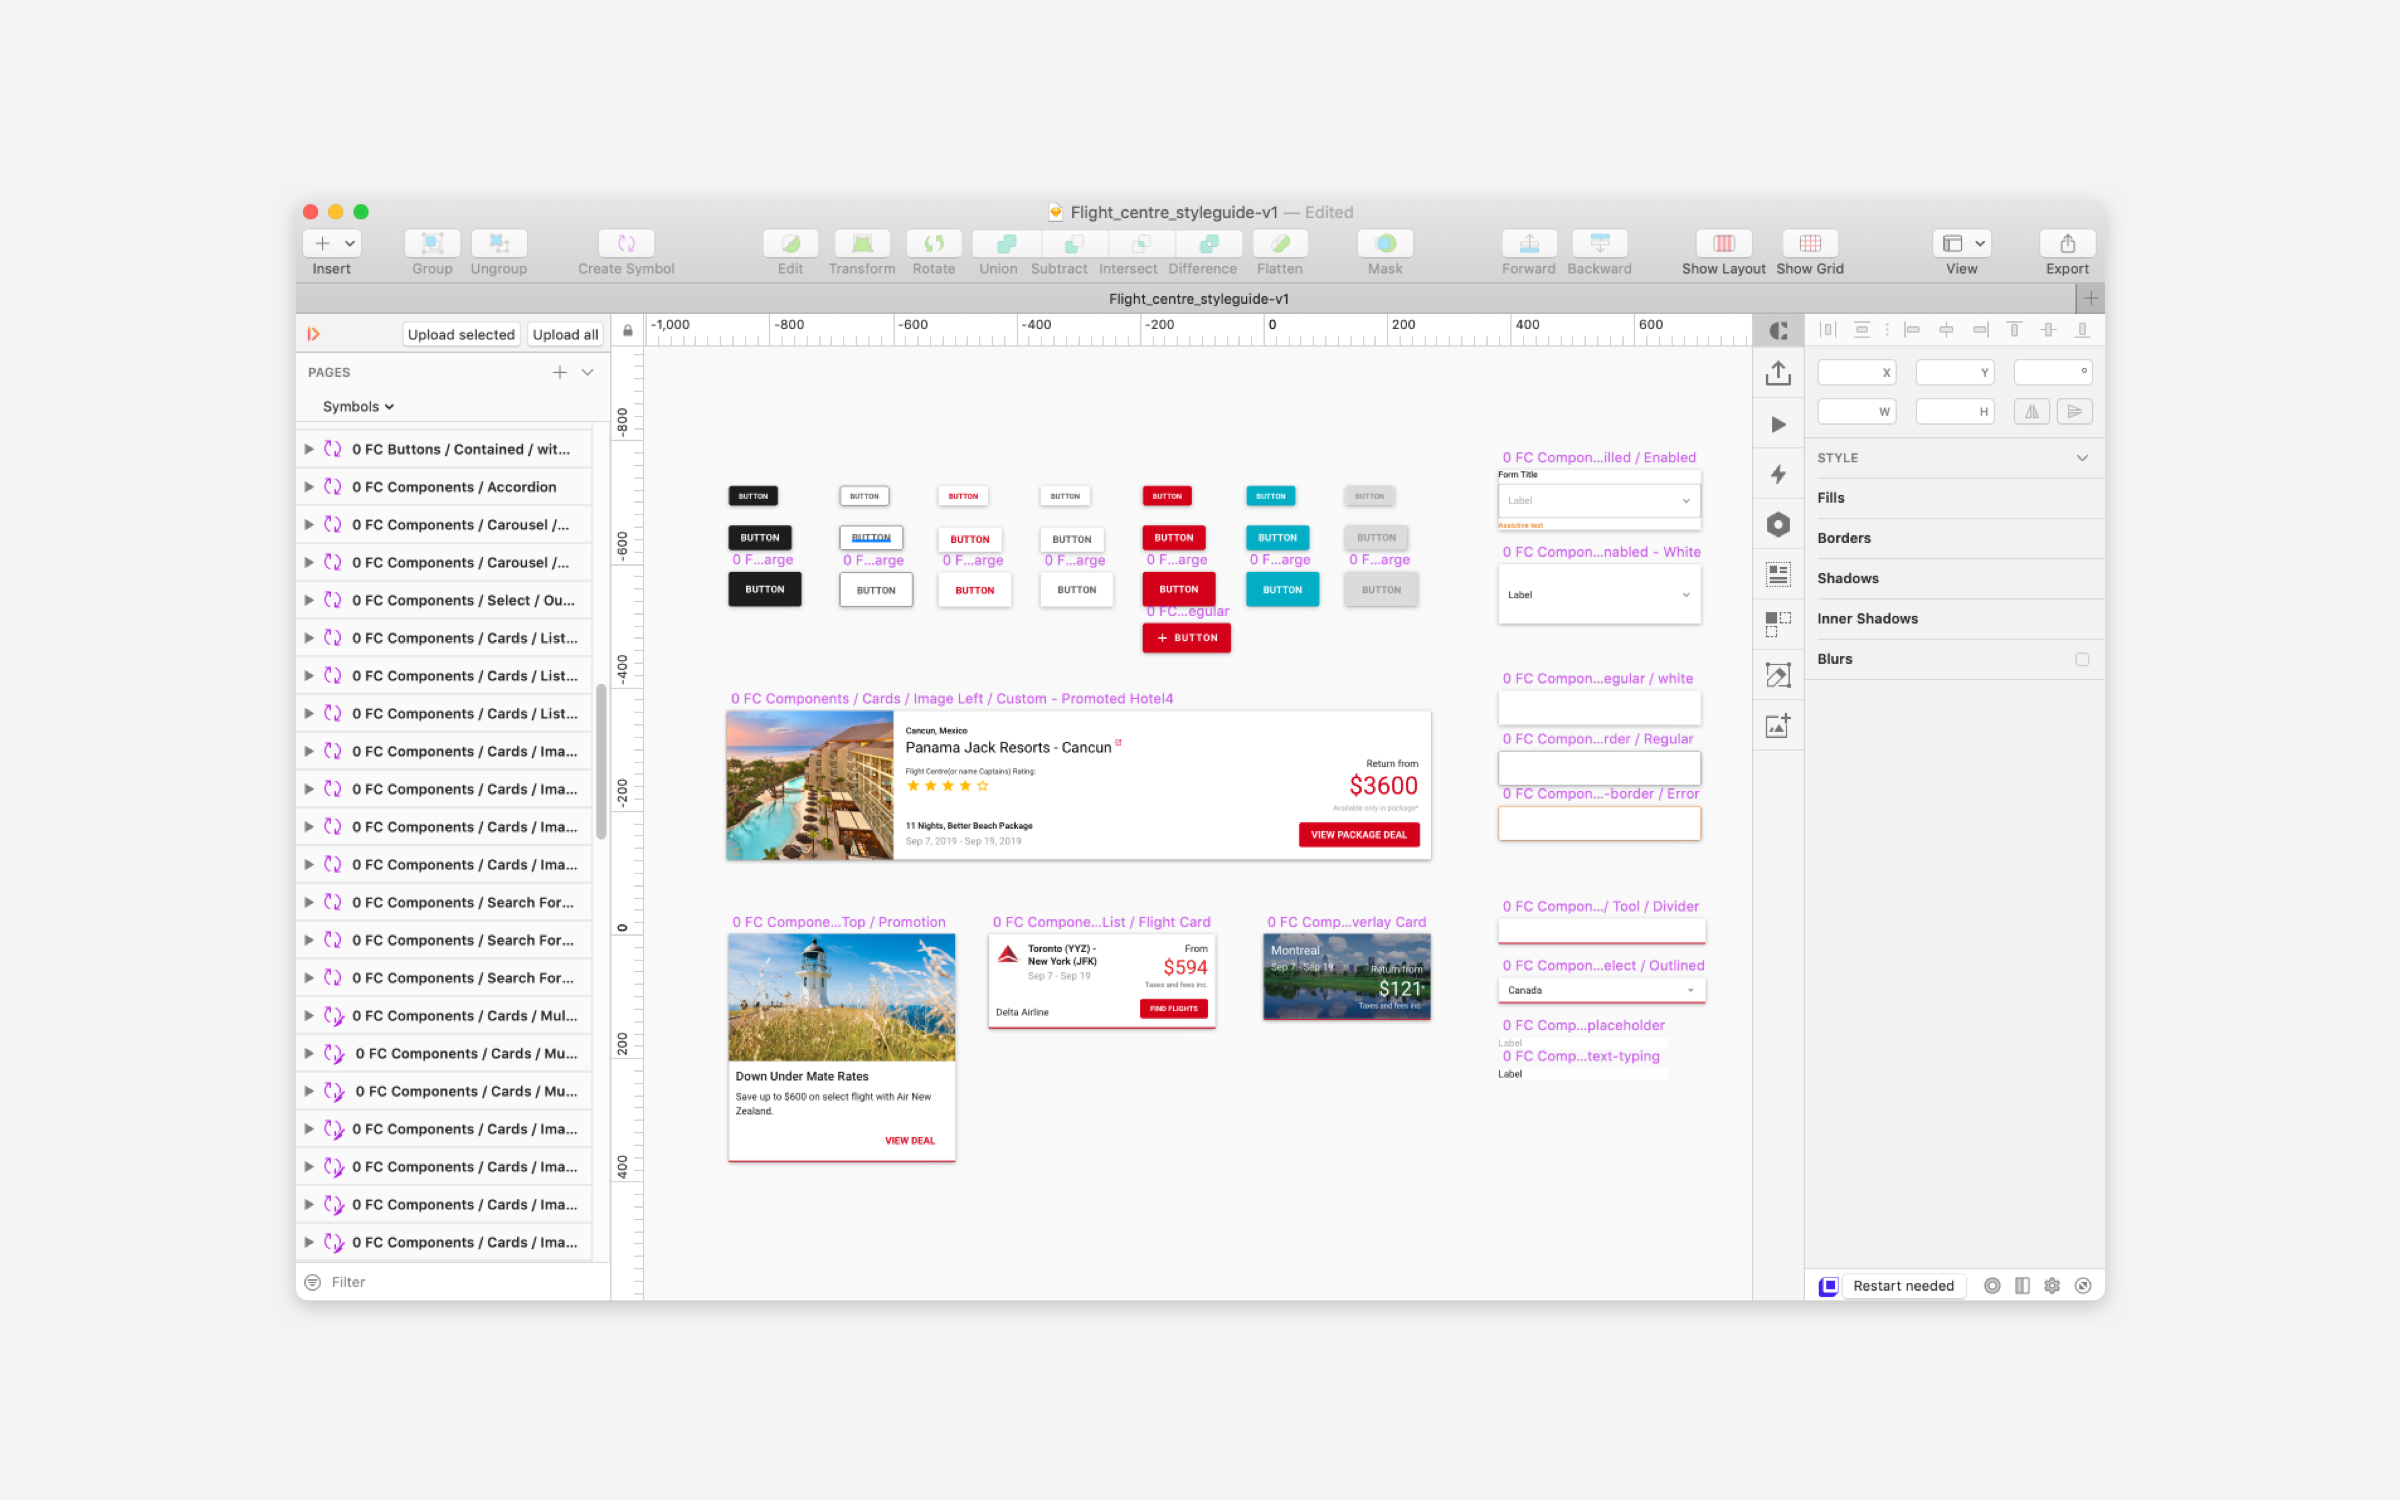The width and height of the screenshot is (2400, 1500).
Task: Enable the Blurs checkbox
Action: [x=2083, y=659]
